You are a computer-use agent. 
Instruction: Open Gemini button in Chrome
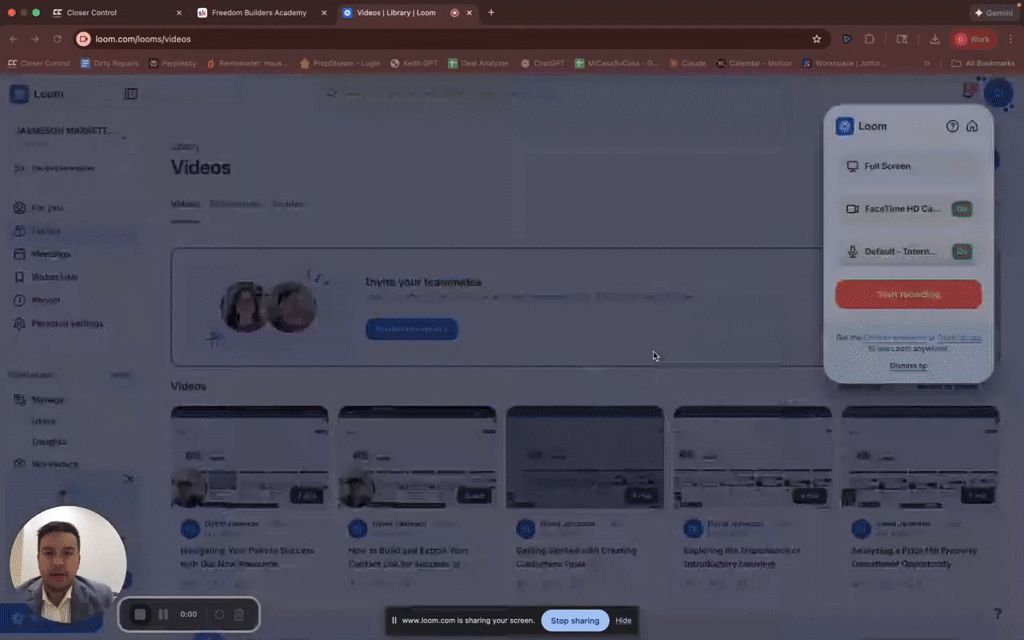tap(993, 12)
